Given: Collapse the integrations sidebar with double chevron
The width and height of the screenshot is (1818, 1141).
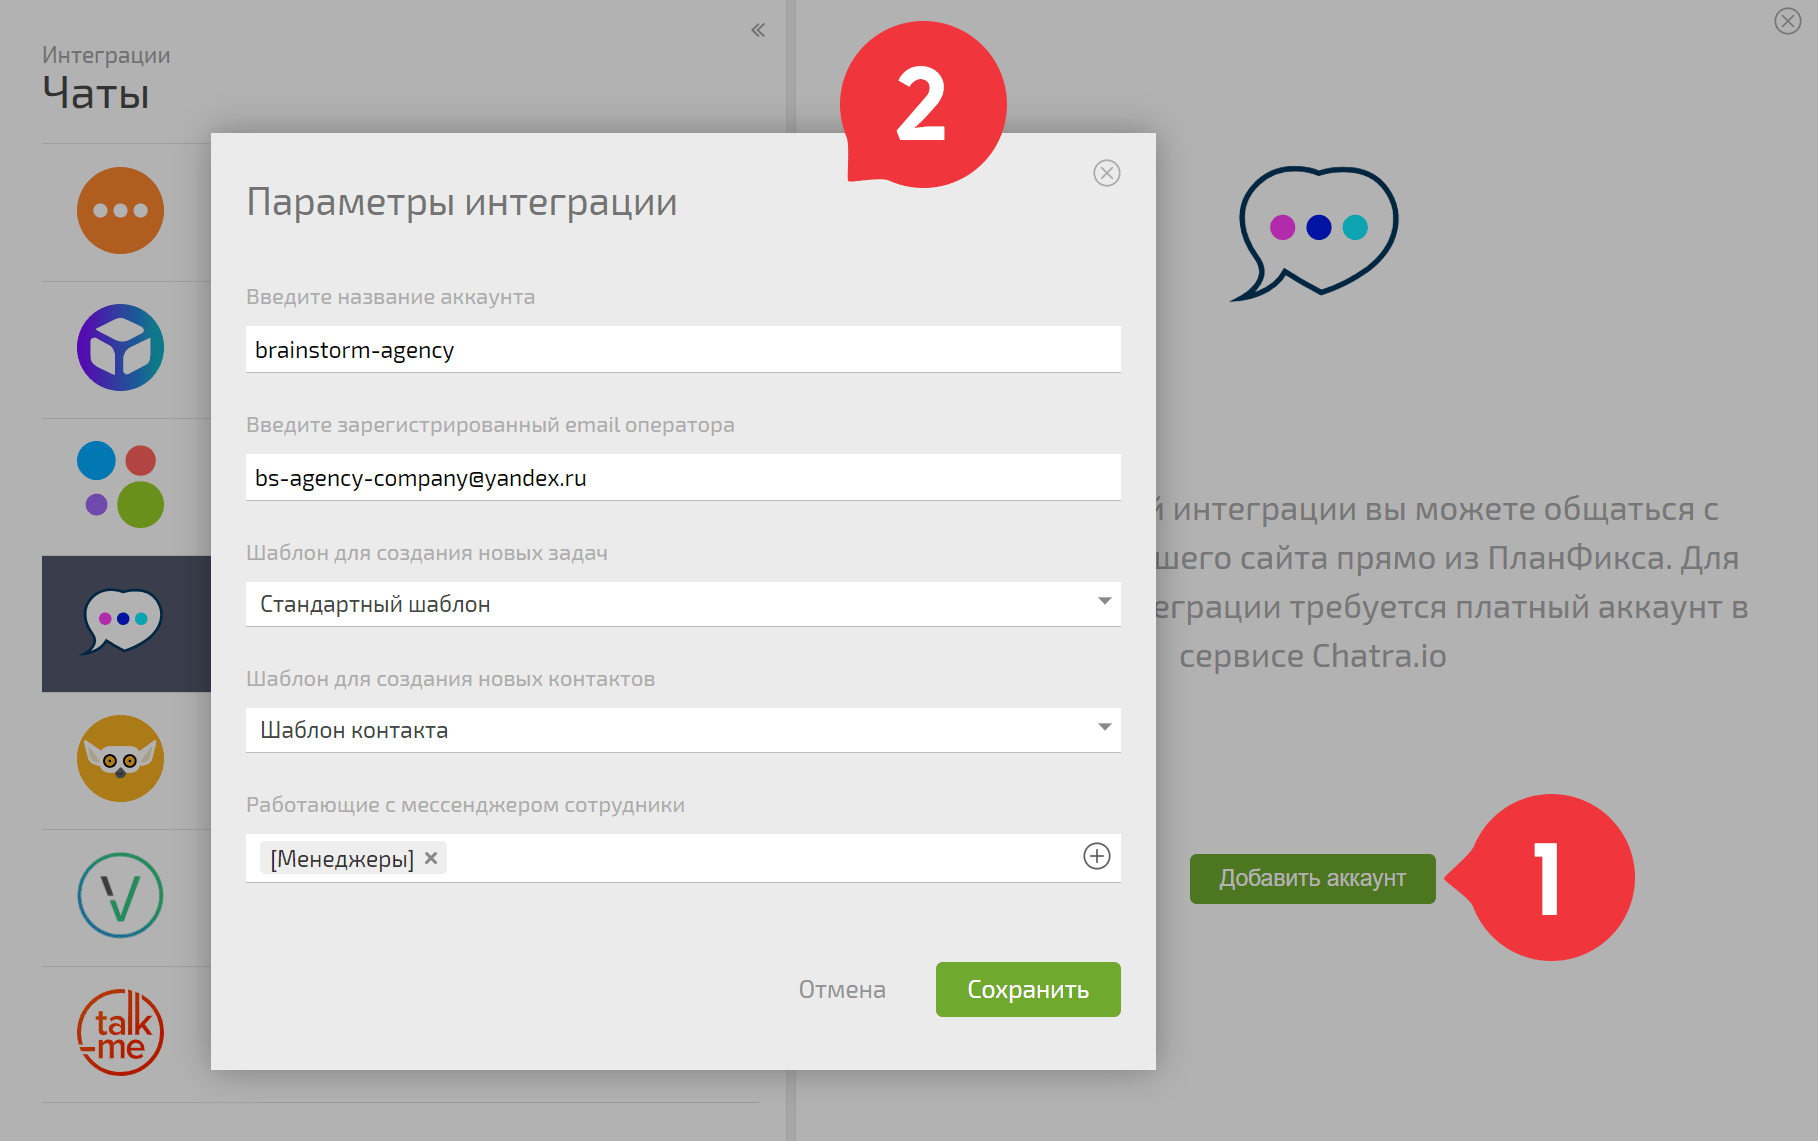Looking at the screenshot, I should (x=758, y=30).
